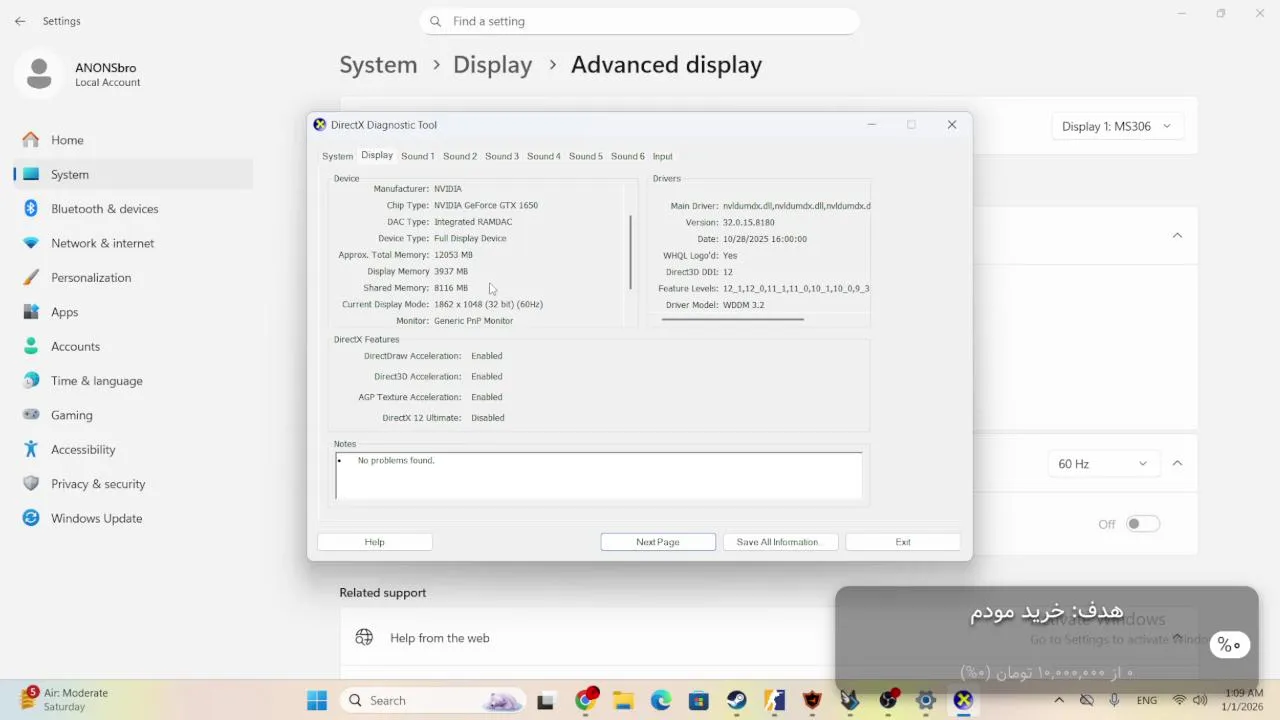
Task: Open Steam from taskbar
Action: [x=736, y=701]
